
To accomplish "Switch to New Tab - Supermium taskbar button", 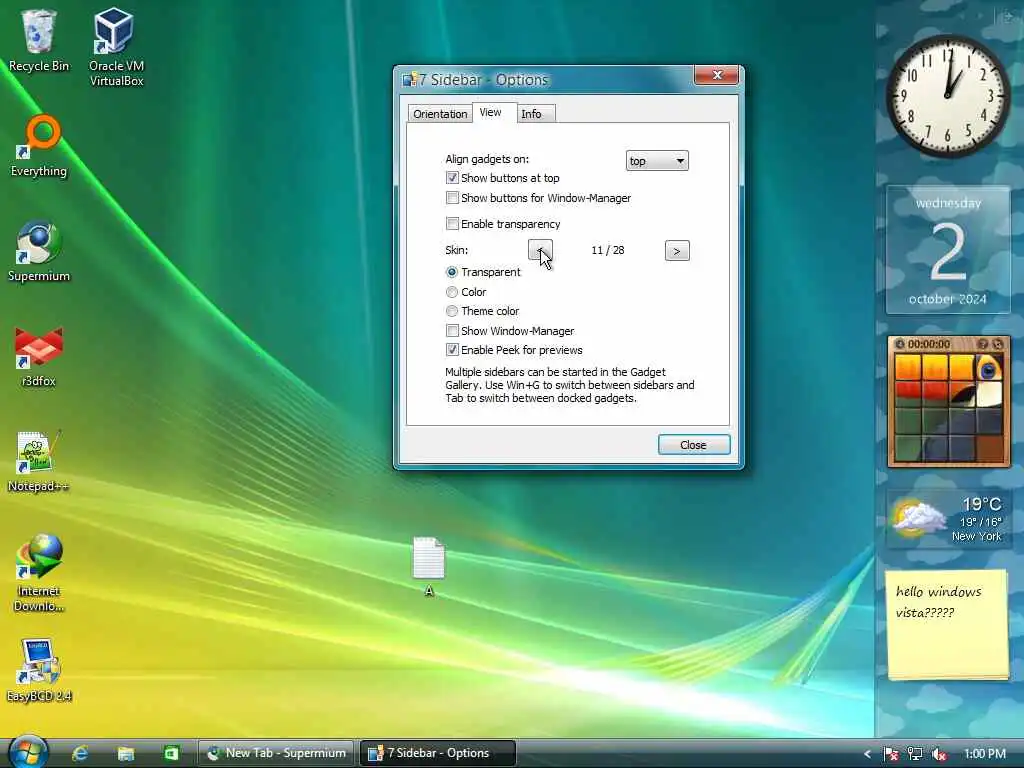I will click(x=276, y=753).
